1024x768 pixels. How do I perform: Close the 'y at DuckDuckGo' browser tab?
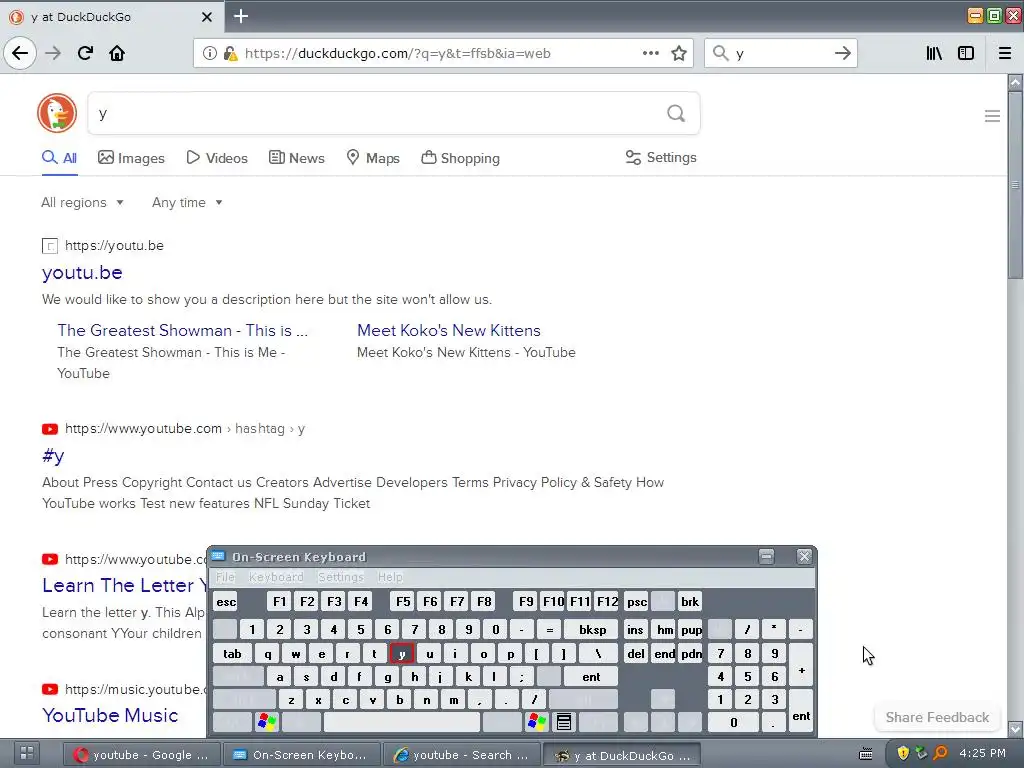coord(206,17)
